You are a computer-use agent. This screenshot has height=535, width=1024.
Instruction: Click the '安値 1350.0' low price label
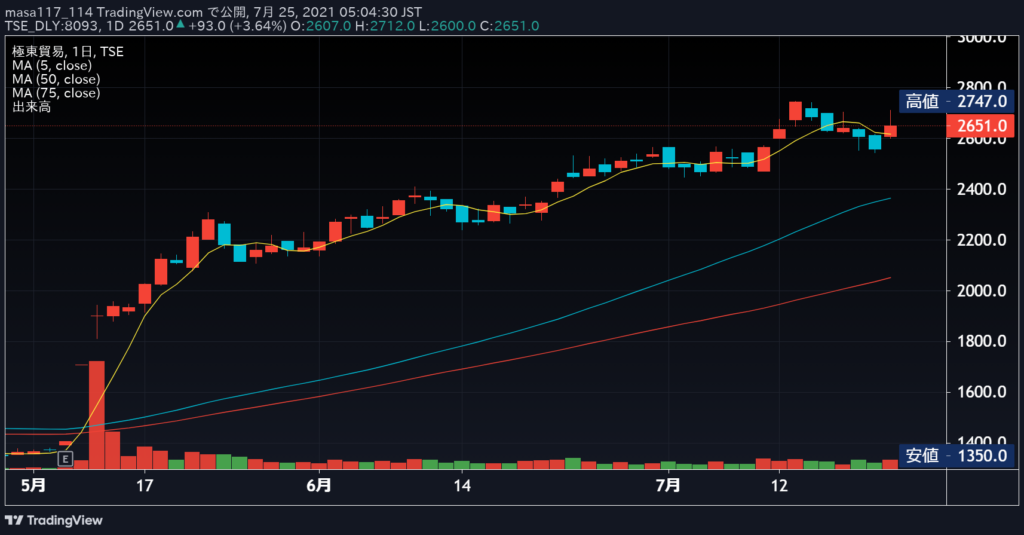(956, 455)
